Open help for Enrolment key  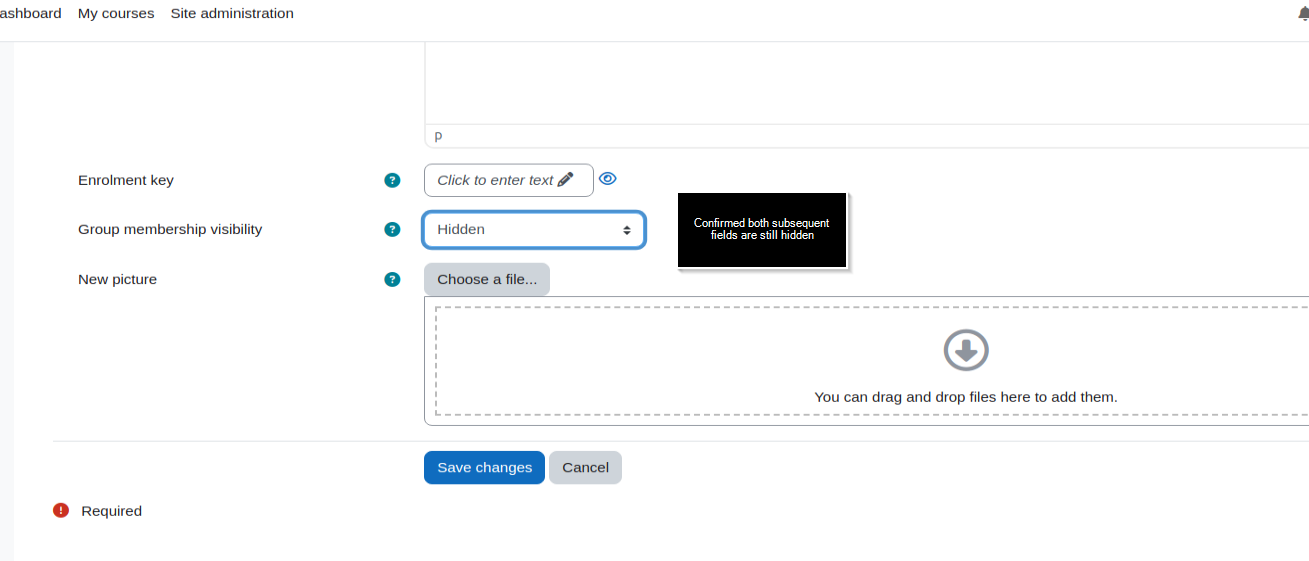click(392, 180)
